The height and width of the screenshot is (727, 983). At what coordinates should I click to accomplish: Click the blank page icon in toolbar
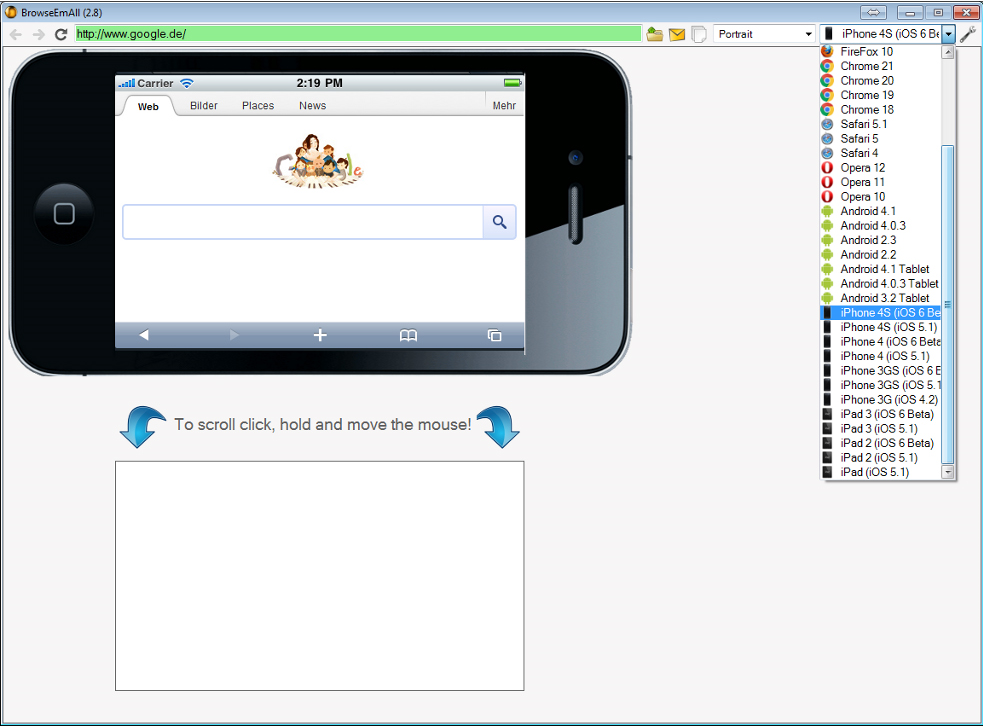(699, 35)
